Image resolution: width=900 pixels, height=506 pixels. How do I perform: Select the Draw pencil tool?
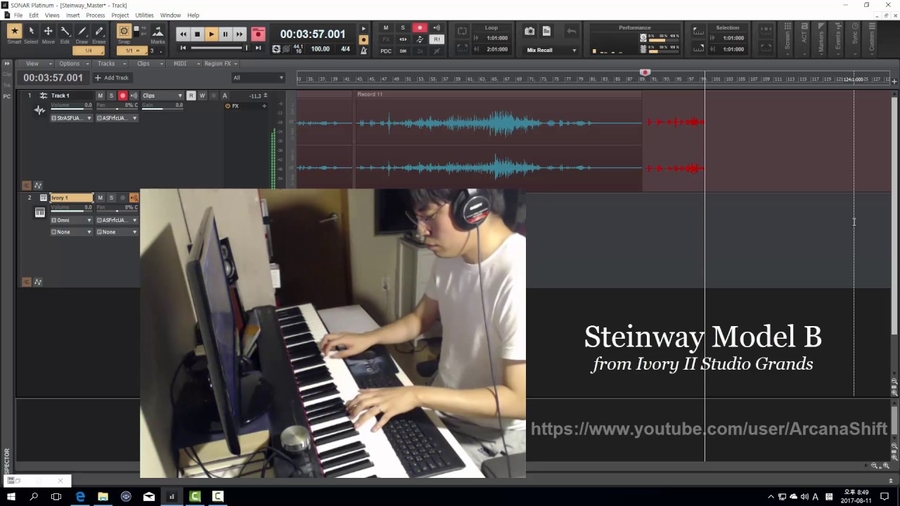[82, 32]
